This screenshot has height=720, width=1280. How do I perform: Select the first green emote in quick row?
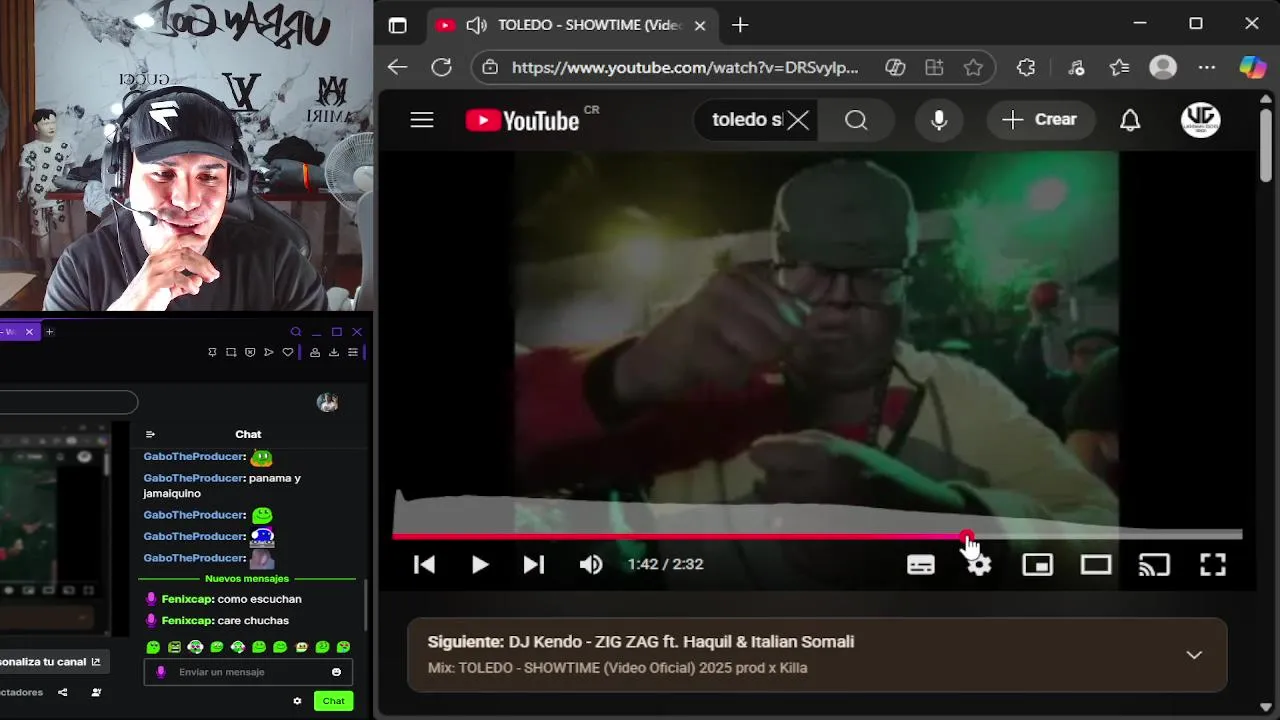[x=153, y=647]
